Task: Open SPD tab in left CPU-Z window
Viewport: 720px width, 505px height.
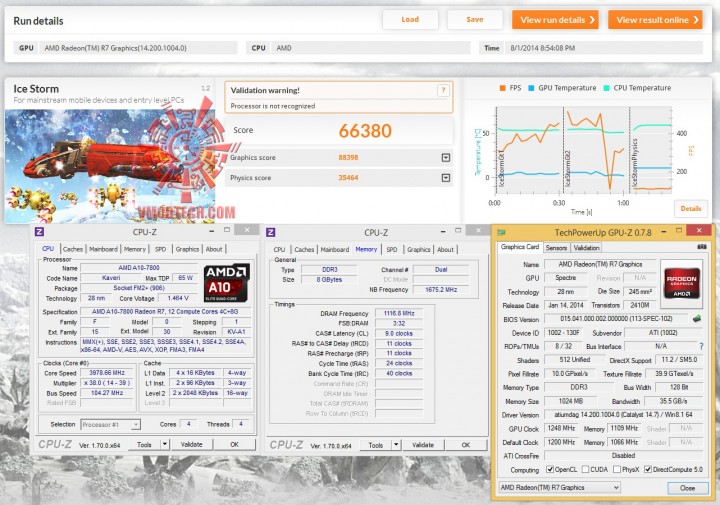Action: click(x=160, y=249)
